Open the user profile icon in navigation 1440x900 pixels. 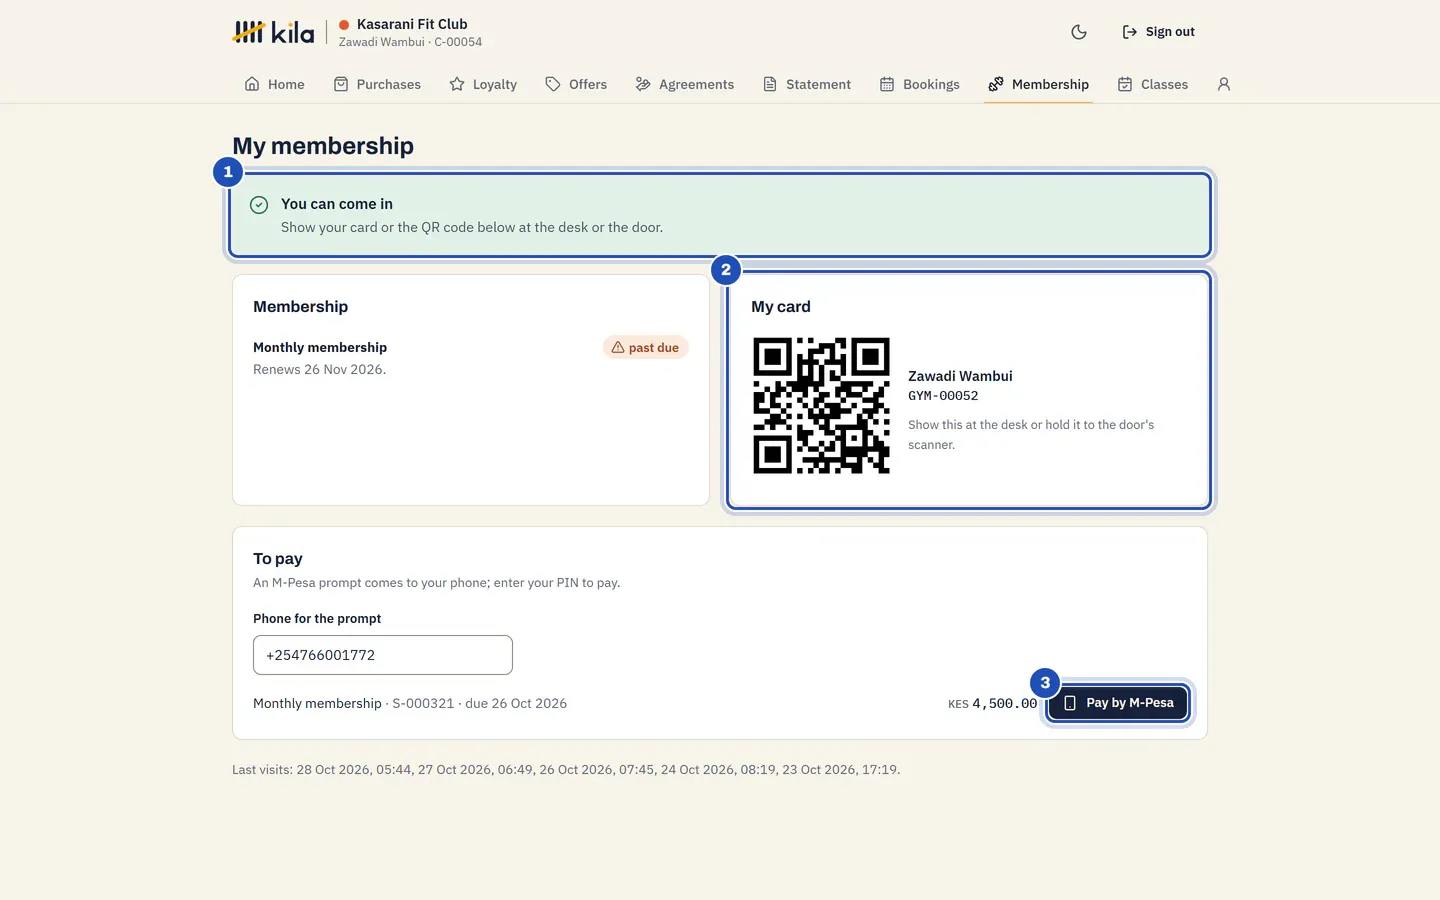tap(1224, 84)
